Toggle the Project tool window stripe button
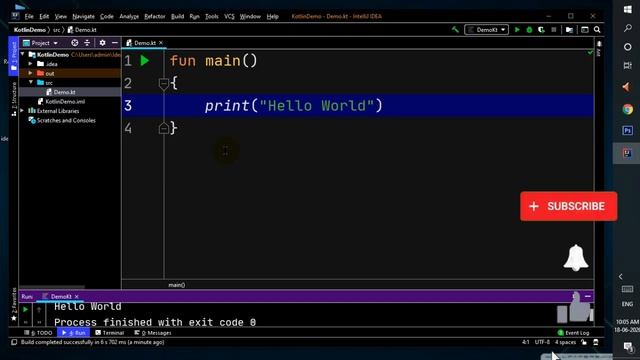This screenshot has width=640, height=360. tap(13, 56)
